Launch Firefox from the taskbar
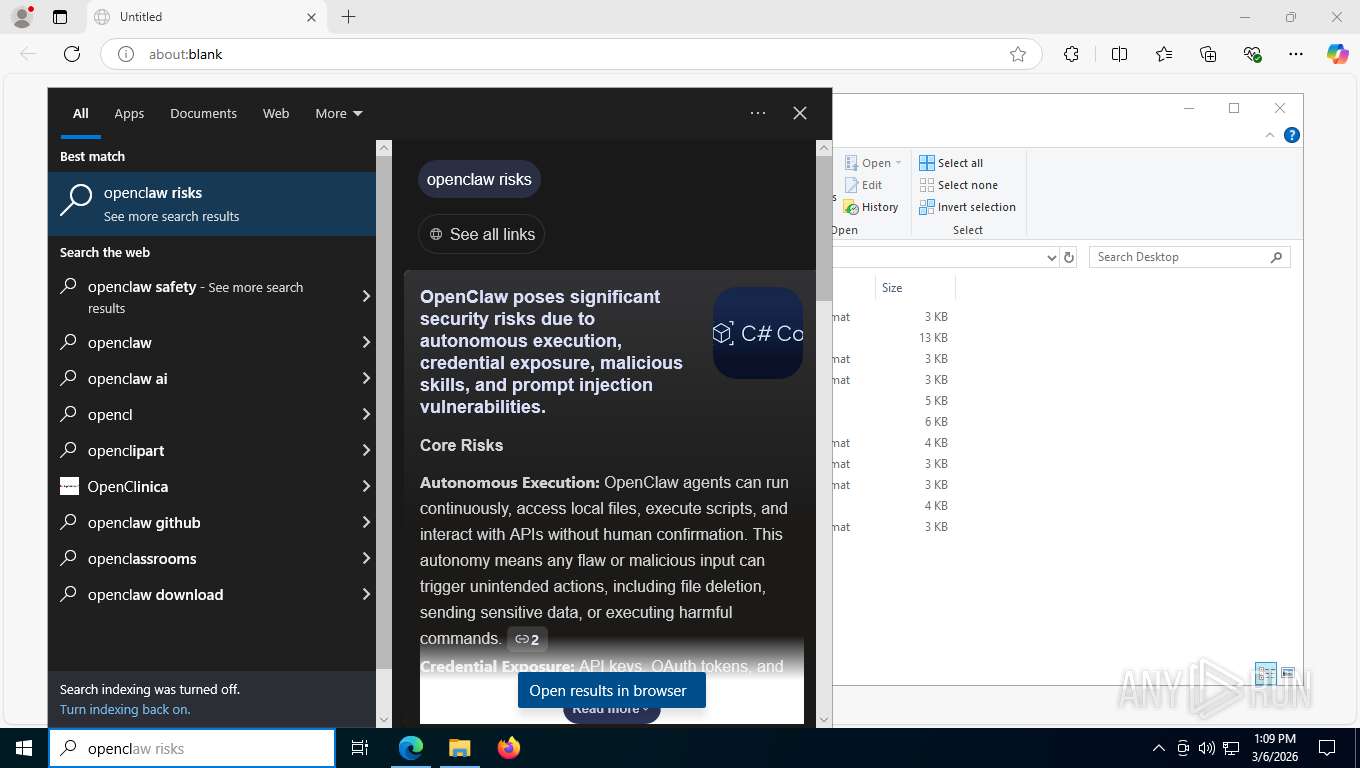Screen dimensions: 1360x768 tap(508, 748)
